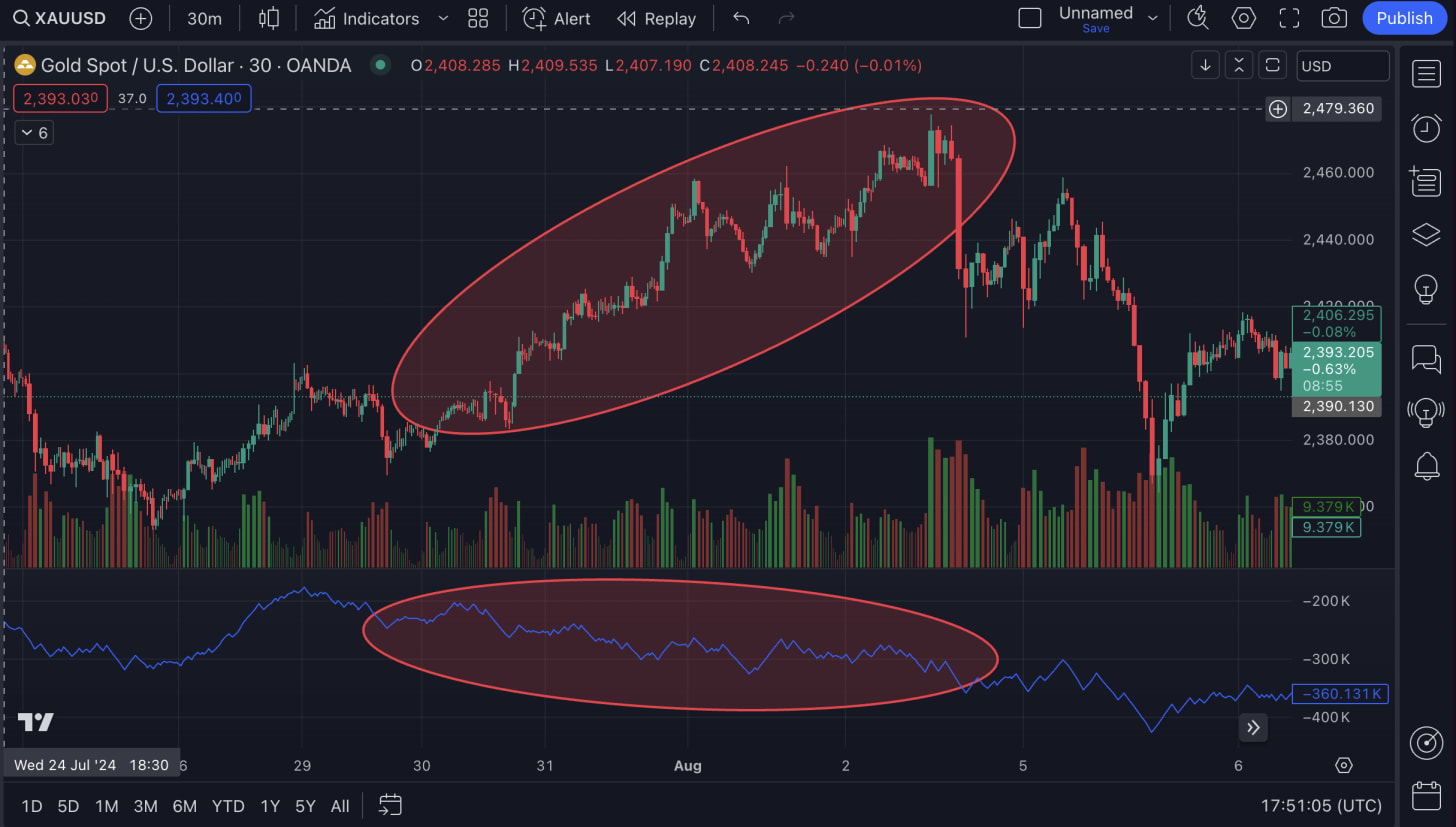Screen dimensions: 1456x827
Task: Change the USD currency selector
Action: coord(1343,66)
